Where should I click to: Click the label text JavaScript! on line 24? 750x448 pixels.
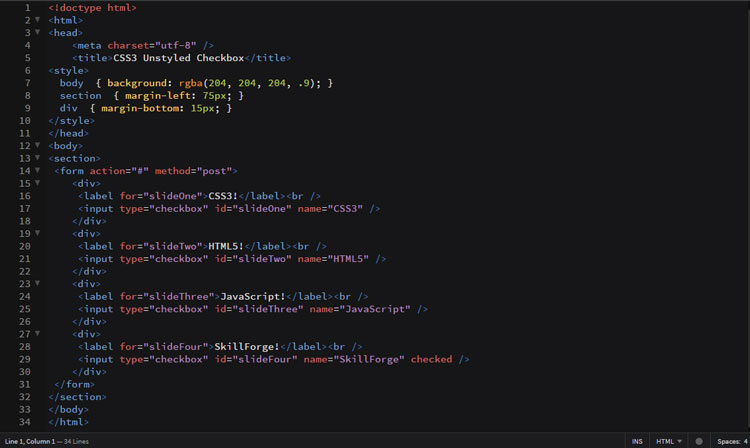point(253,296)
